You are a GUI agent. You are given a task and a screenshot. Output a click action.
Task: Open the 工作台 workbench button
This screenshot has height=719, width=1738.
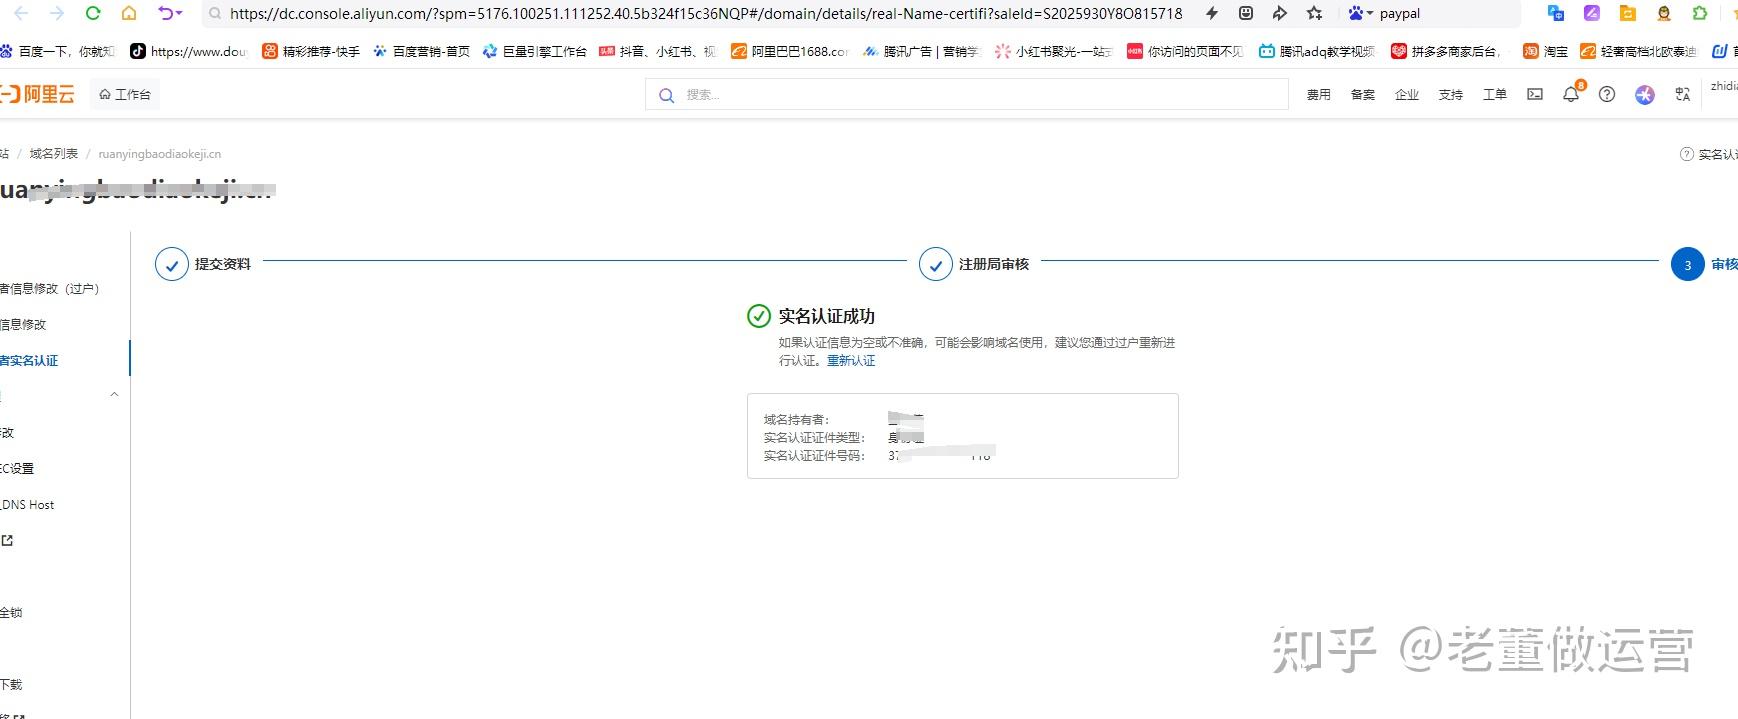(x=125, y=94)
